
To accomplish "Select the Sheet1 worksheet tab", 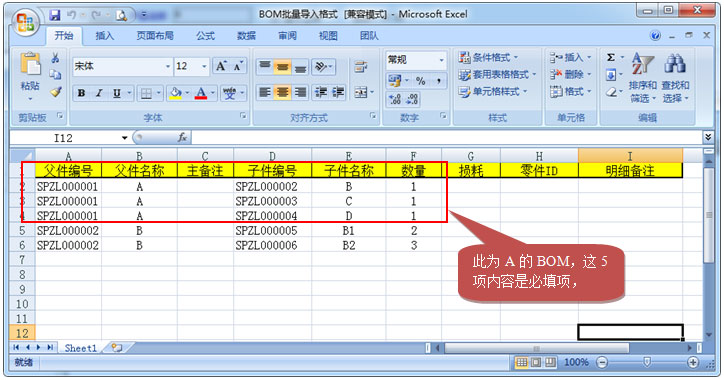I will pos(80,348).
